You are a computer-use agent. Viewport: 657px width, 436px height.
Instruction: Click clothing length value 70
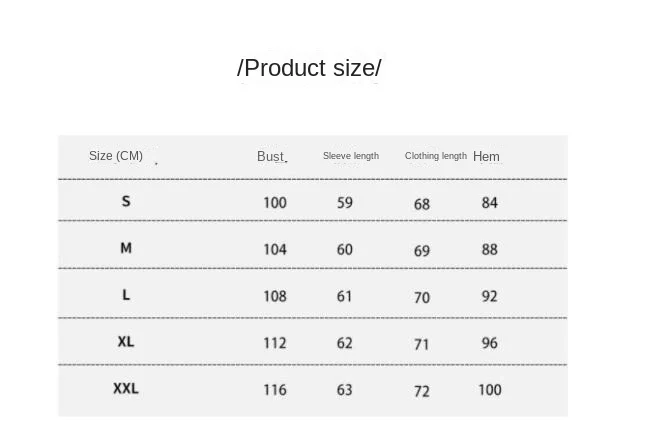click(x=422, y=298)
